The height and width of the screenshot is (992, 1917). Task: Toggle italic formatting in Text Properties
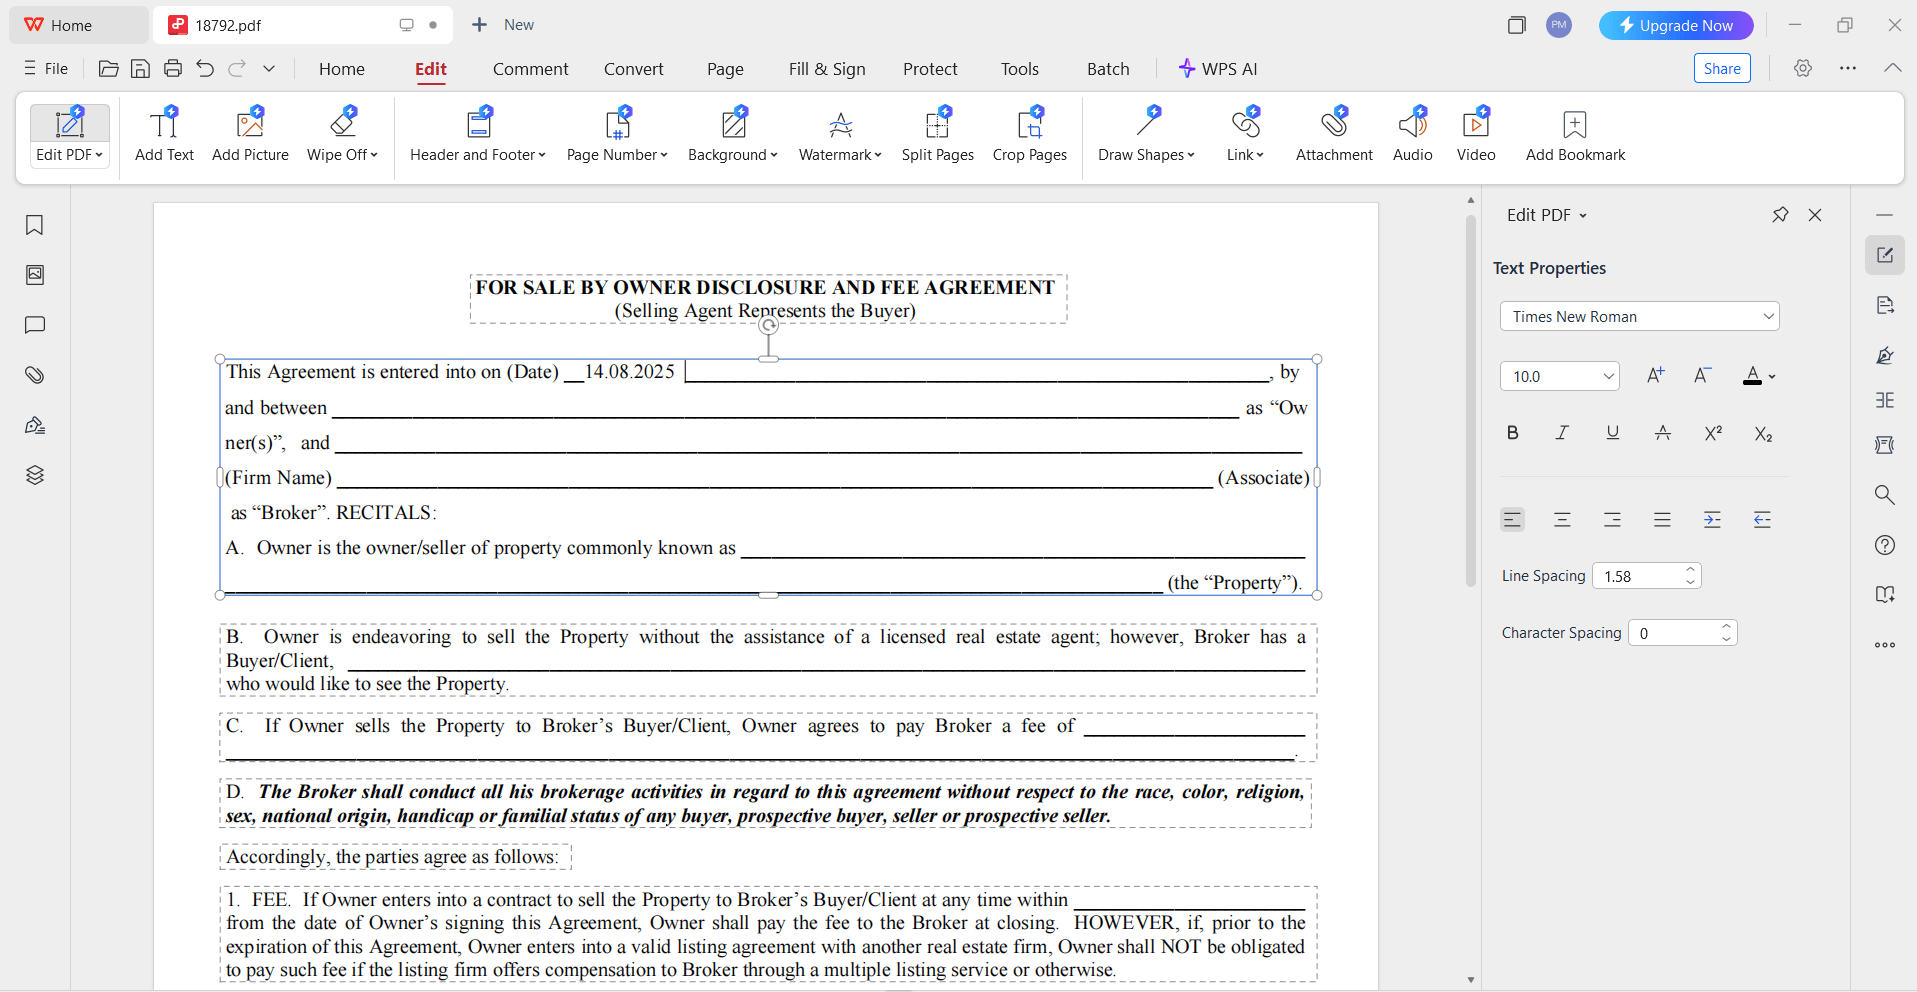pos(1562,432)
